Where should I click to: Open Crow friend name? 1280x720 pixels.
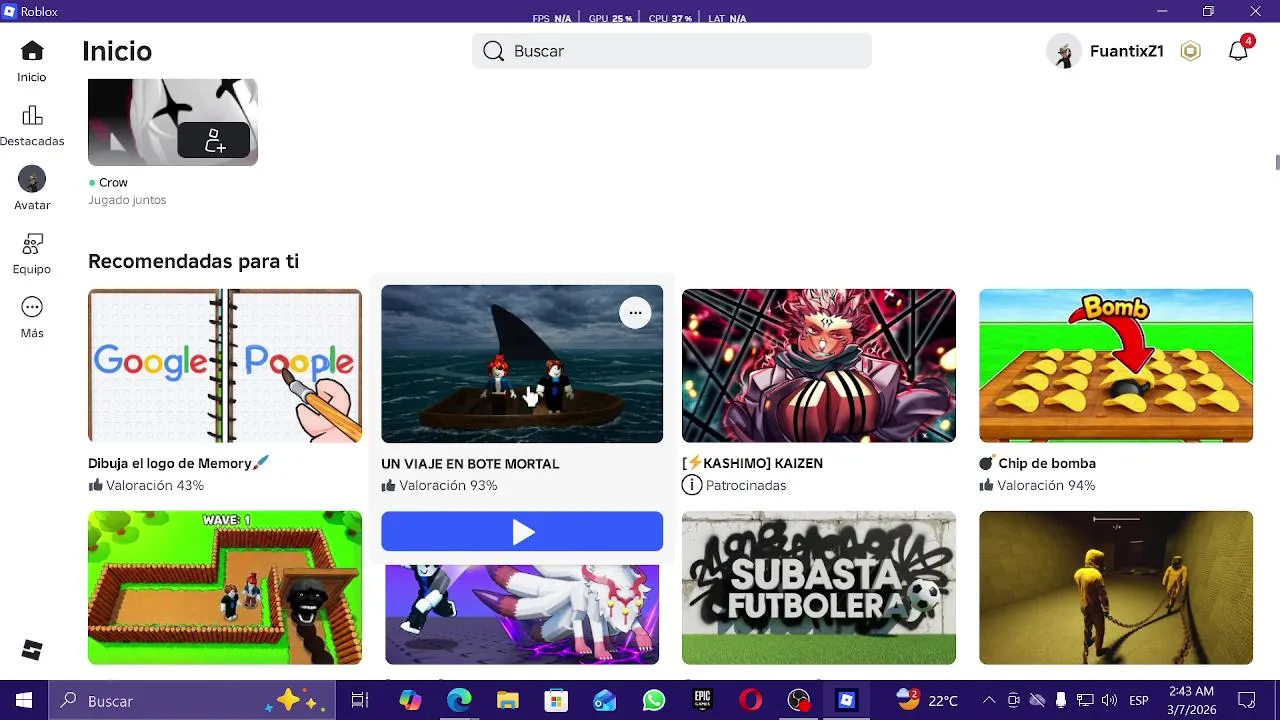point(113,182)
